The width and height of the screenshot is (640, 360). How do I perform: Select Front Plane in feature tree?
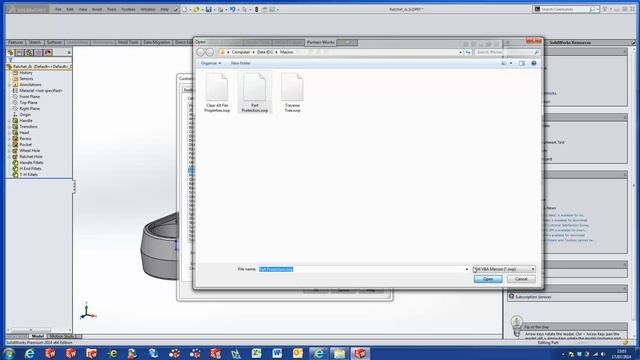[x=29, y=97]
